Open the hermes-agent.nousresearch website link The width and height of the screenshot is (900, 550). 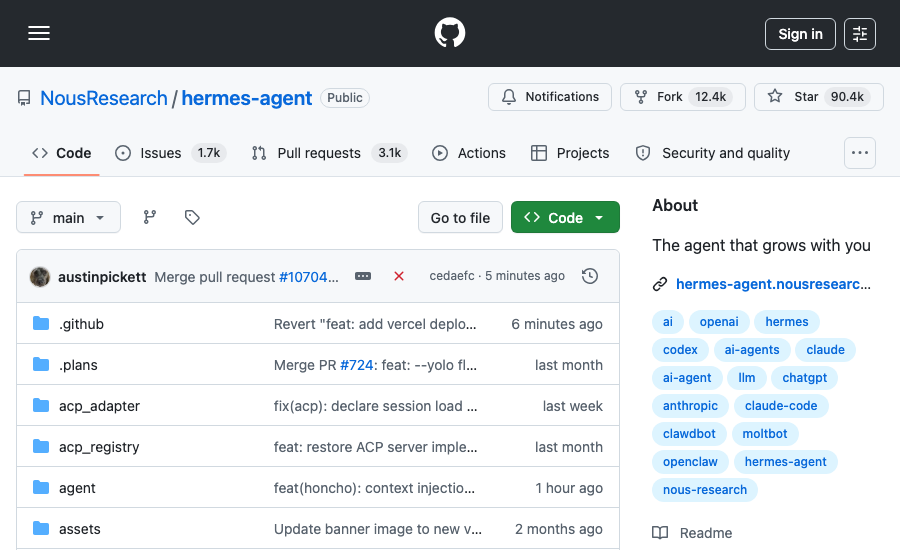773,284
